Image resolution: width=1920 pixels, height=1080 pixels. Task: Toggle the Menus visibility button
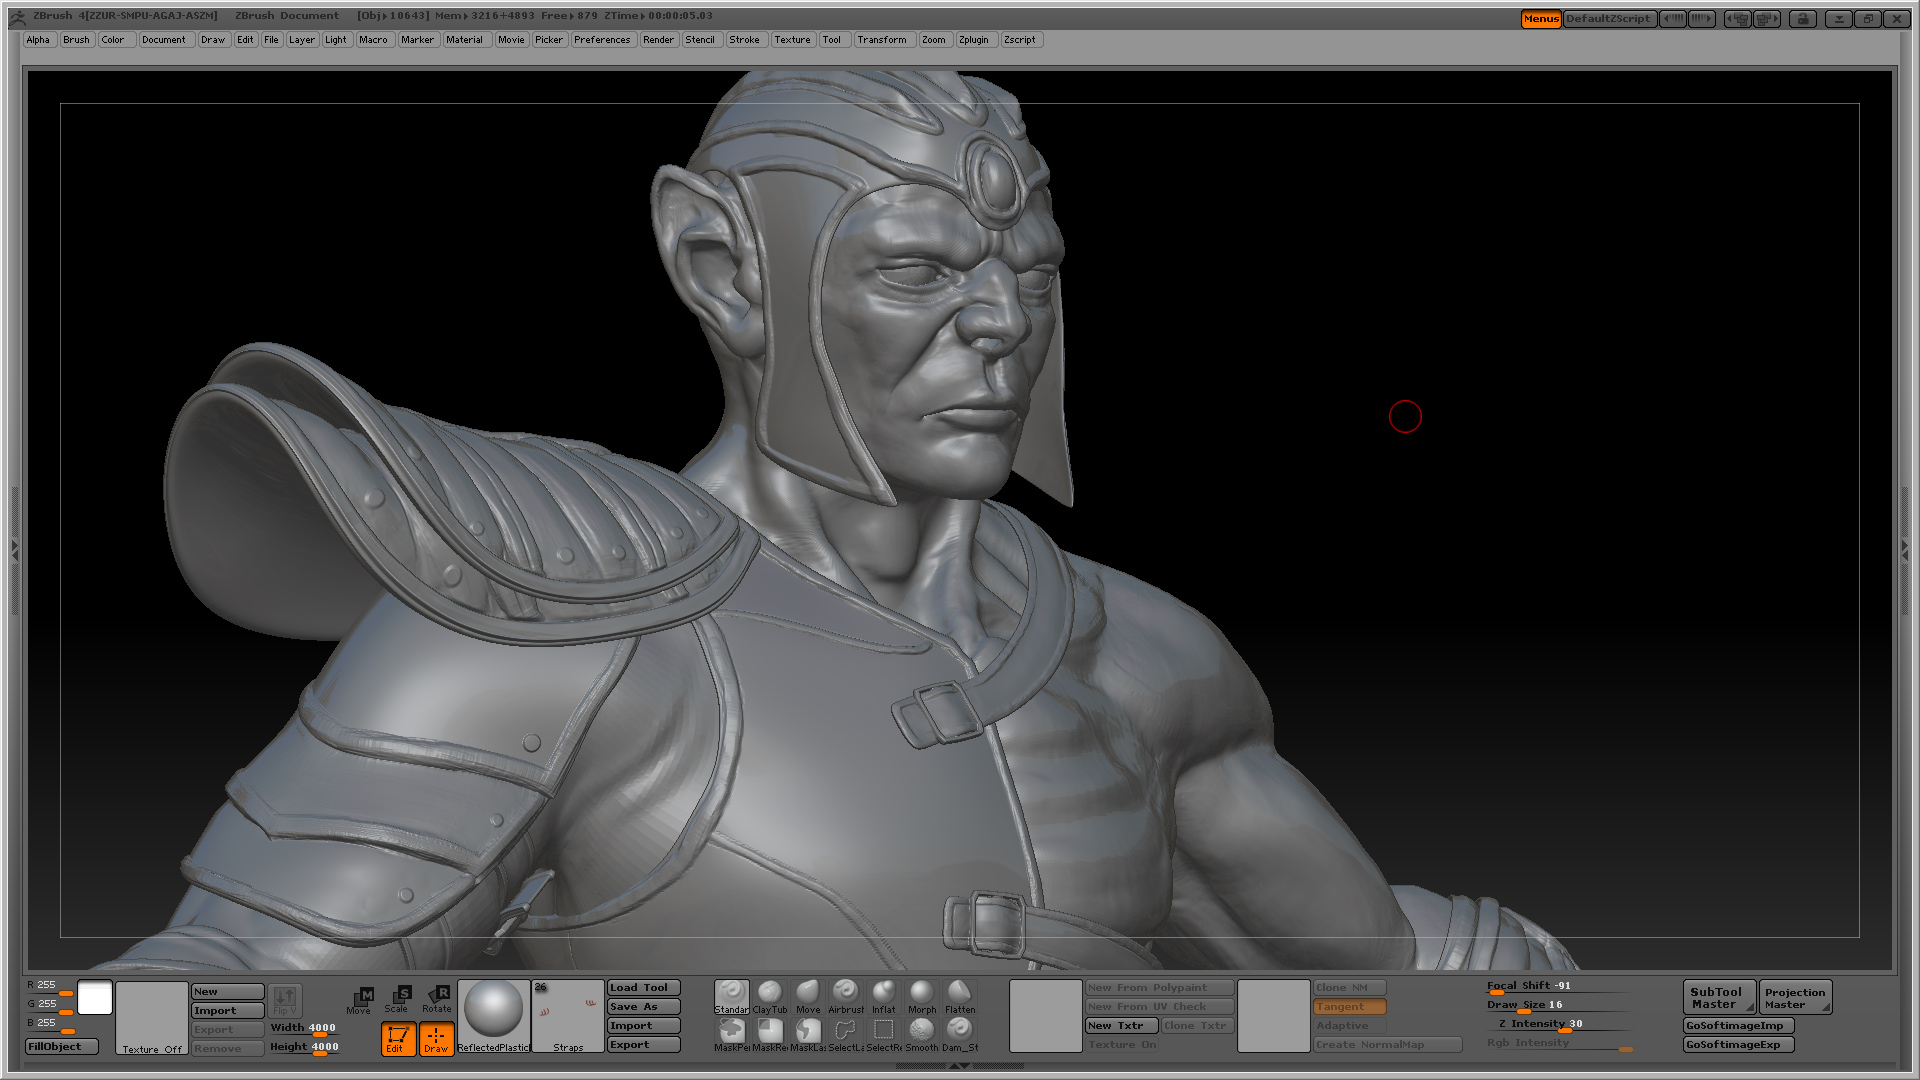coord(1541,18)
